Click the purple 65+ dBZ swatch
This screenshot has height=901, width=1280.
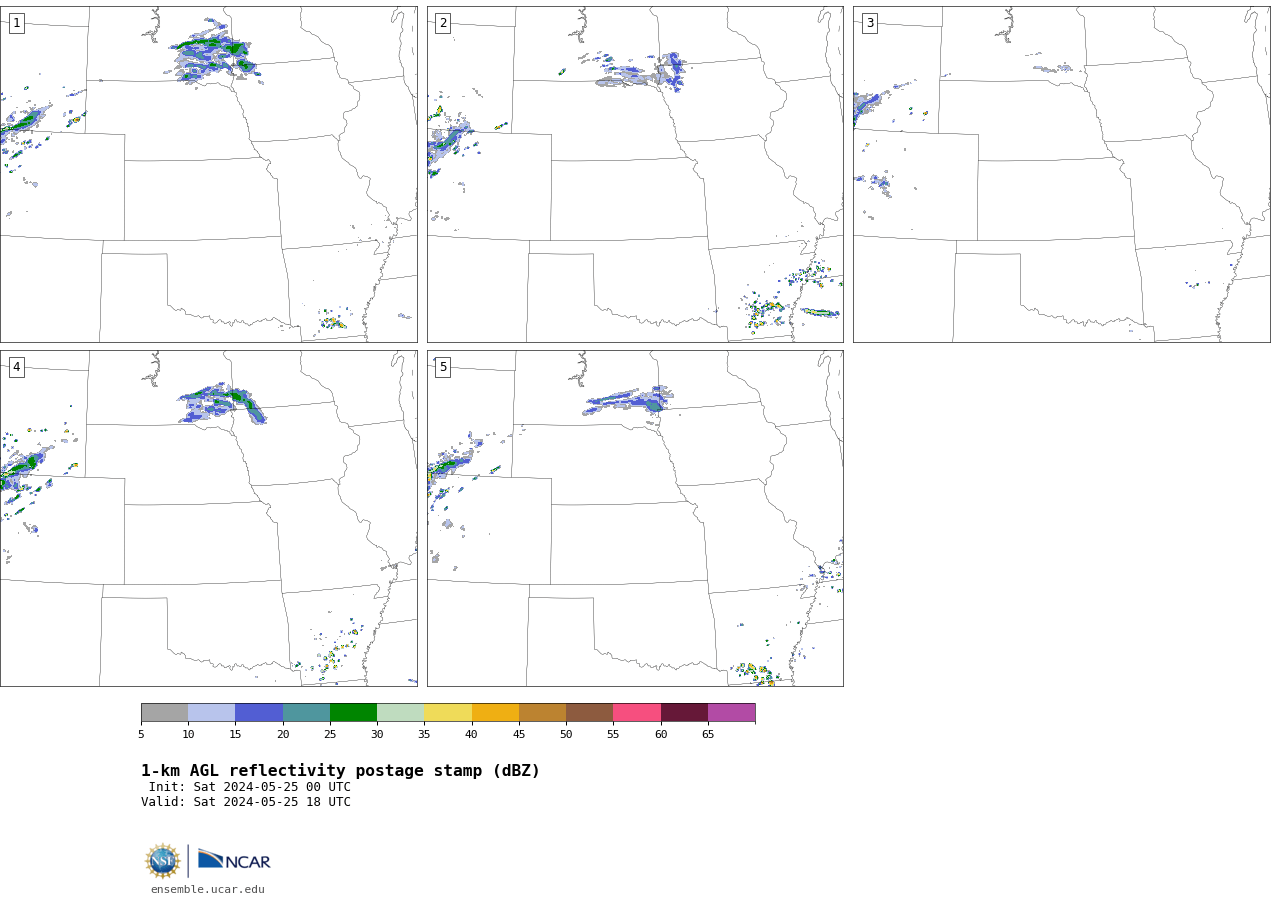(731, 712)
